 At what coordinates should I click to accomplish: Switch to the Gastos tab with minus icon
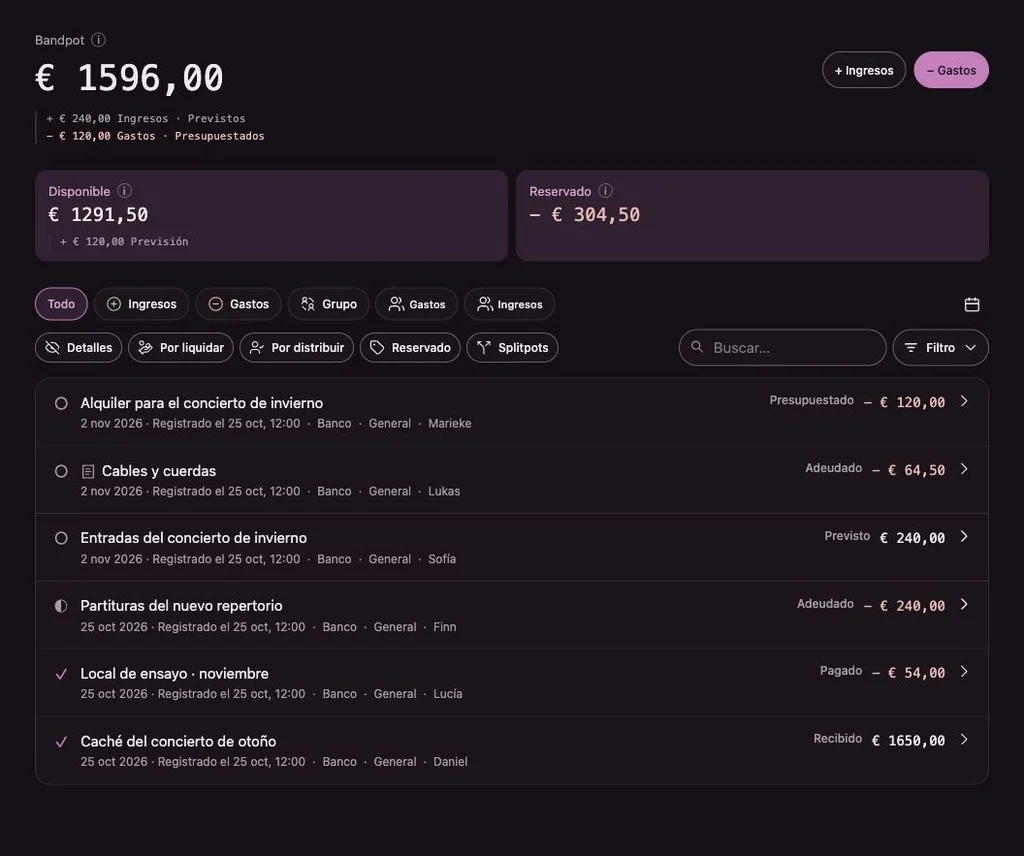coord(238,304)
